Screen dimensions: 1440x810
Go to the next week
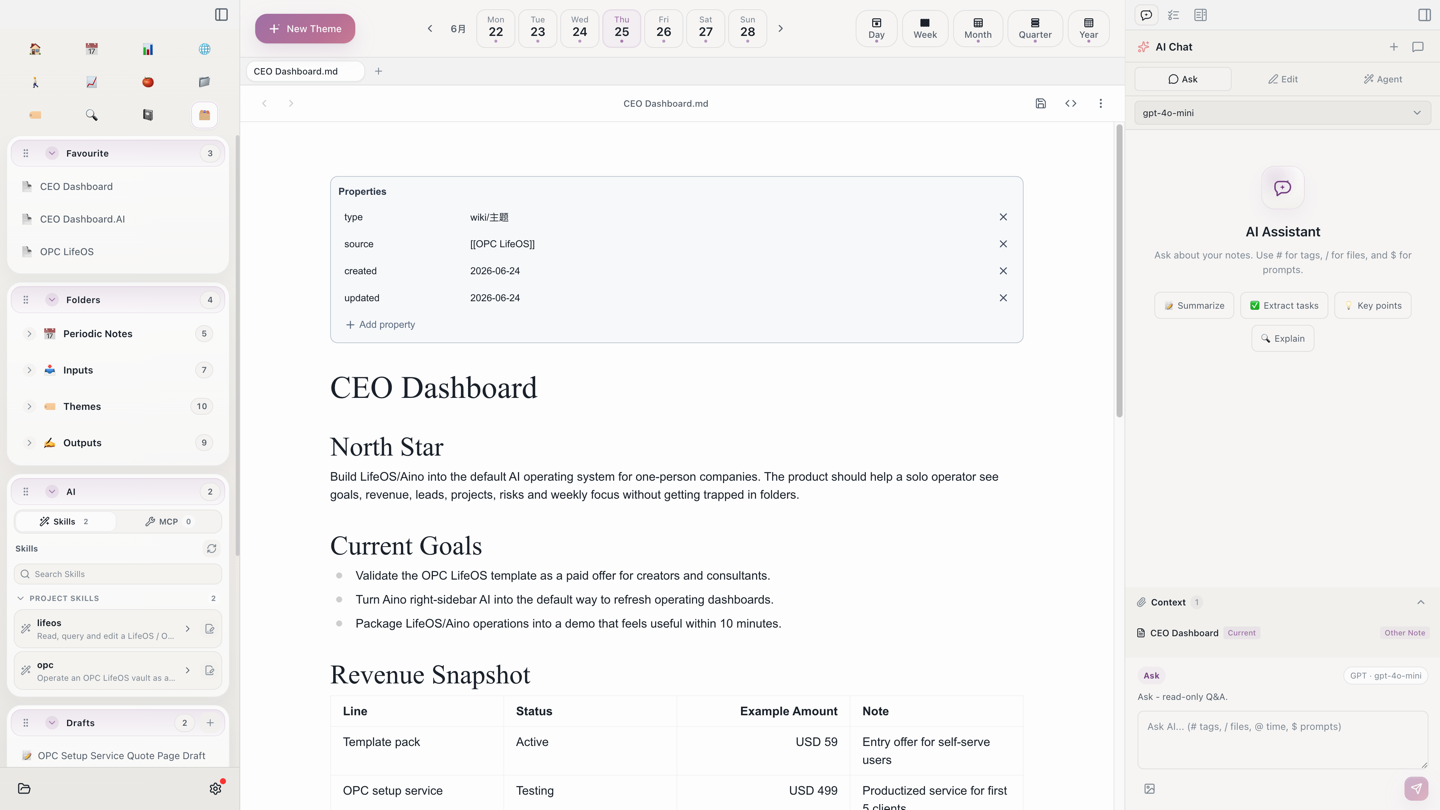(780, 29)
